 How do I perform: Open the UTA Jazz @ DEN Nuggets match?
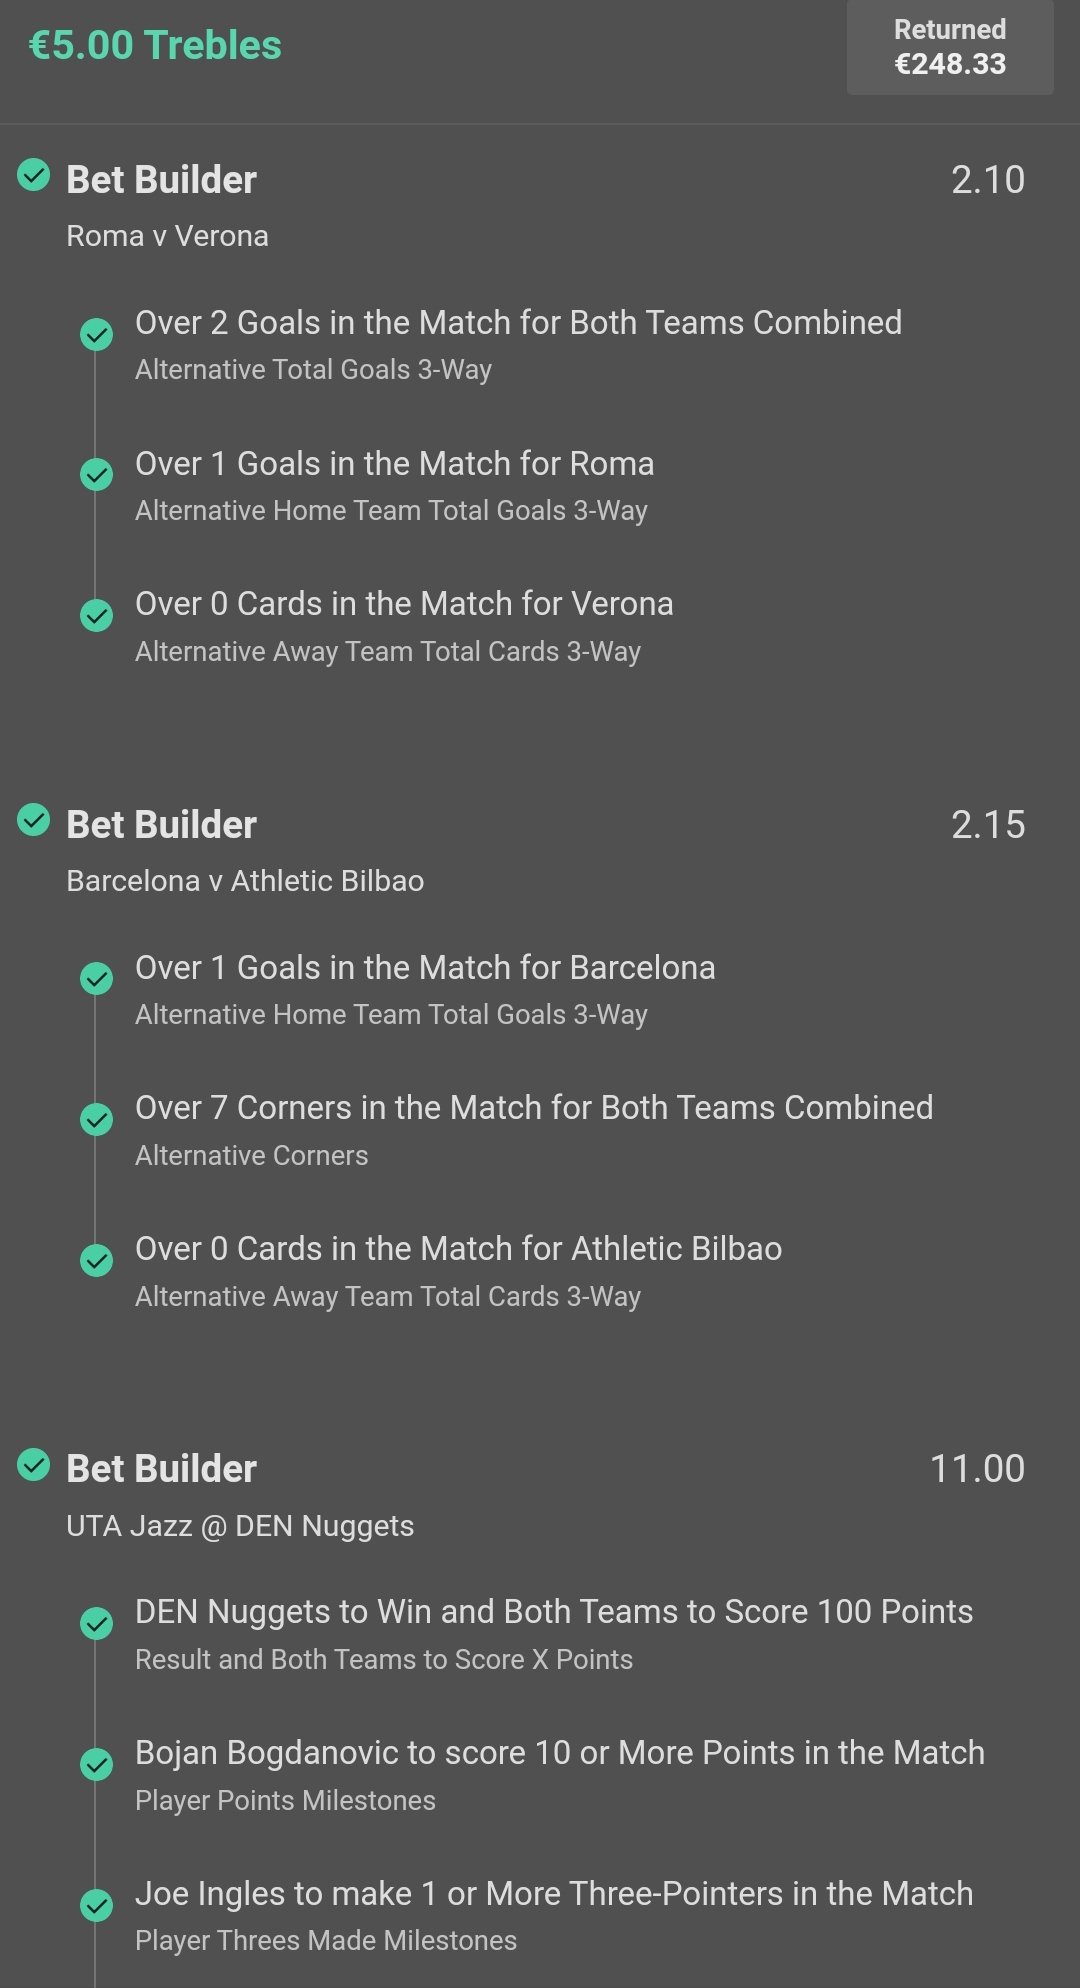(240, 1526)
